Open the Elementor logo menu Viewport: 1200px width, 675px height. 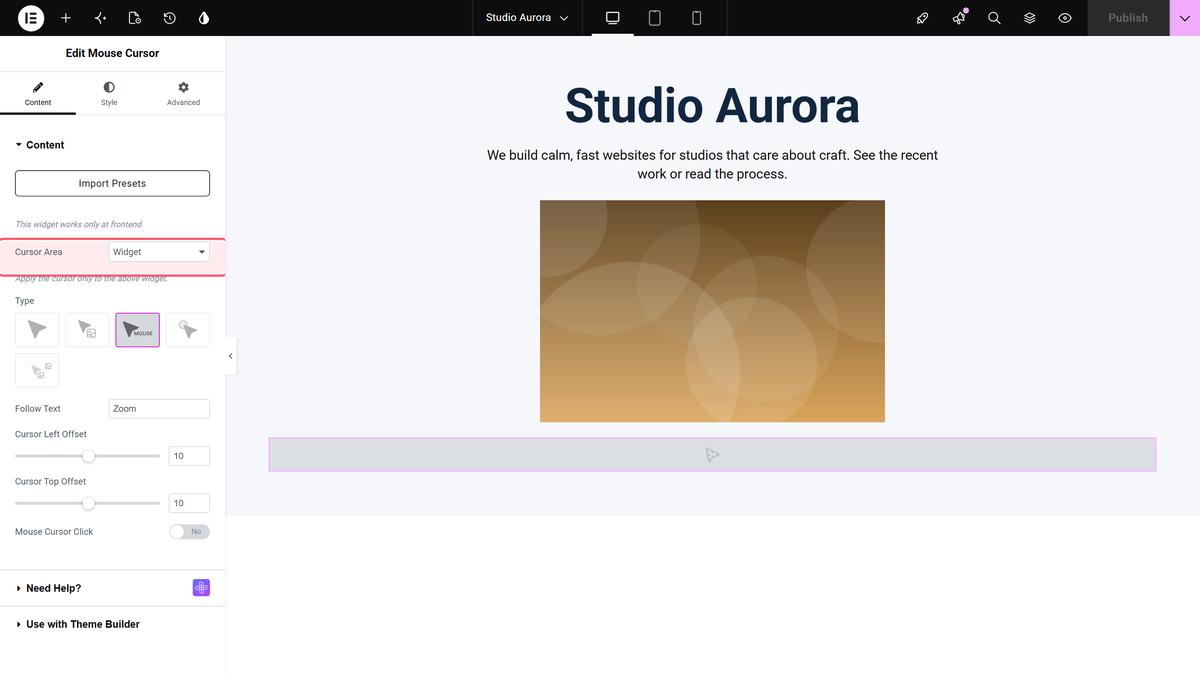coord(31,18)
